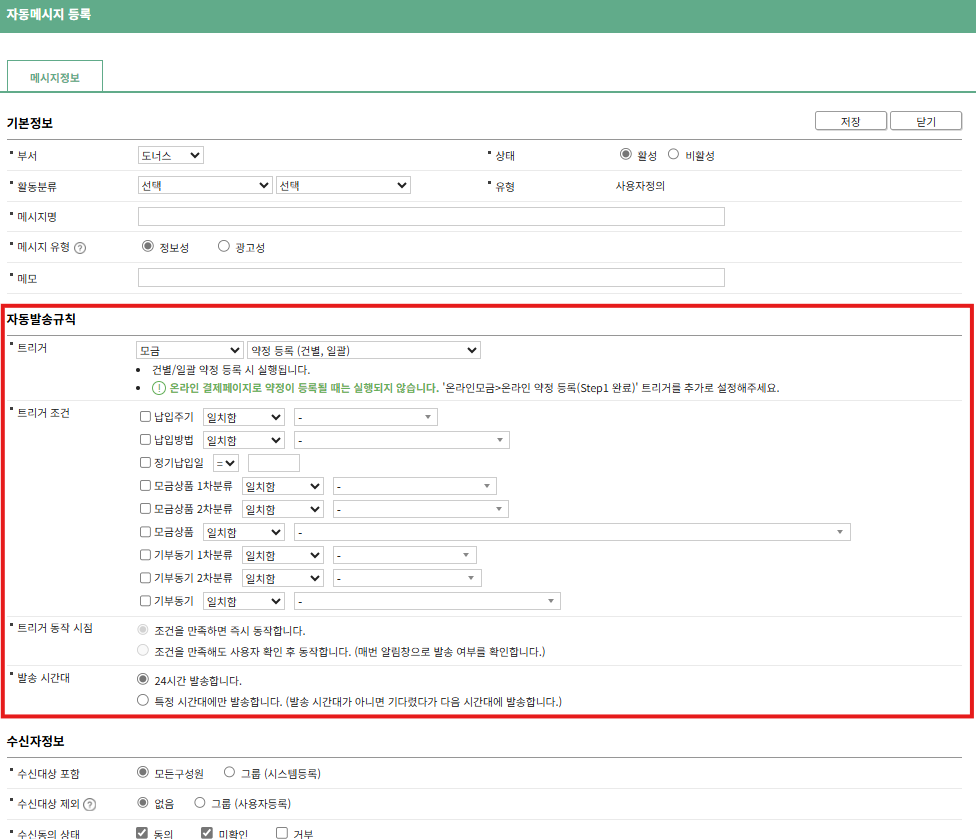Image resolution: width=976 pixels, height=839 pixels.
Task: Open 모금상품 1차분류 value dropdown
Action: point(415,486)
